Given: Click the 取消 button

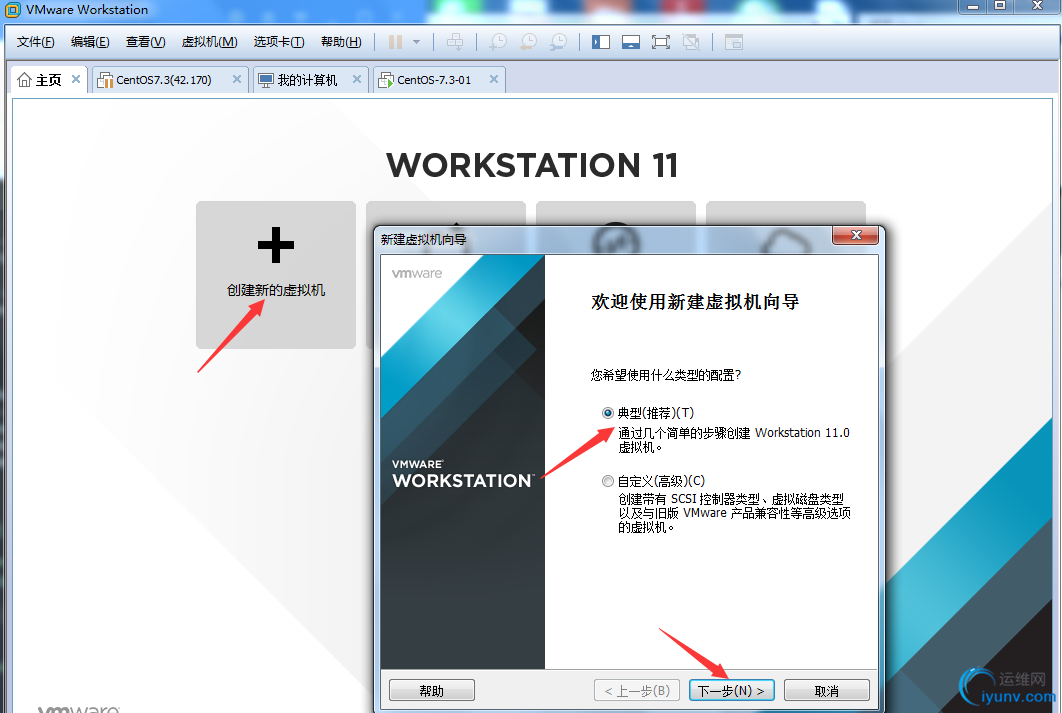Looking at the screenshot, I should click(x=826, y=691).
